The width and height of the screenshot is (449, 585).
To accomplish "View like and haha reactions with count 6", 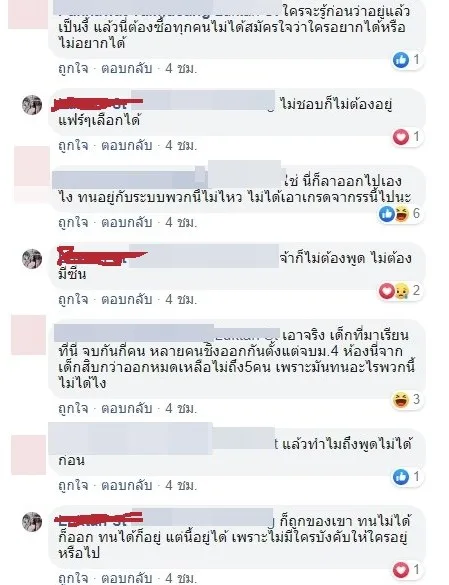I will point(400,214).
